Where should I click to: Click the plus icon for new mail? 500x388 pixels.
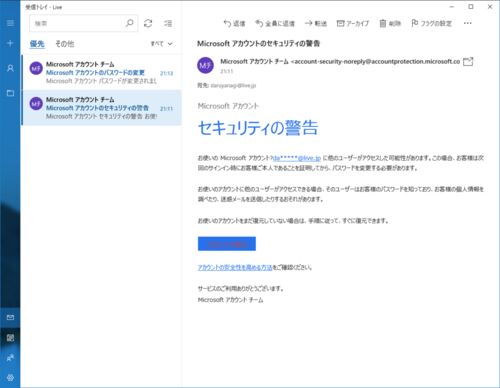click(x=10, y=43)
